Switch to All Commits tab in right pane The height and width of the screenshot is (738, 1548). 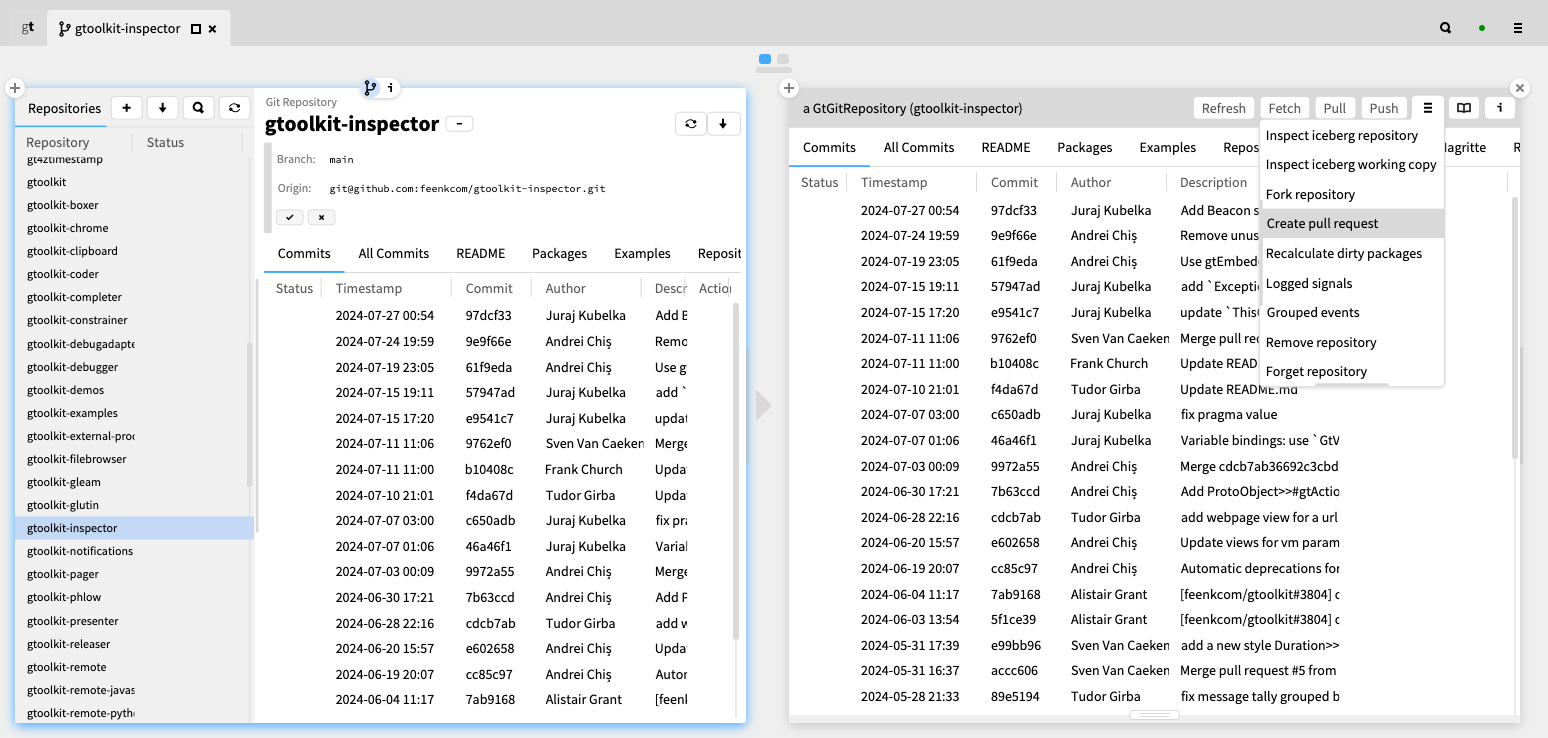919,147
